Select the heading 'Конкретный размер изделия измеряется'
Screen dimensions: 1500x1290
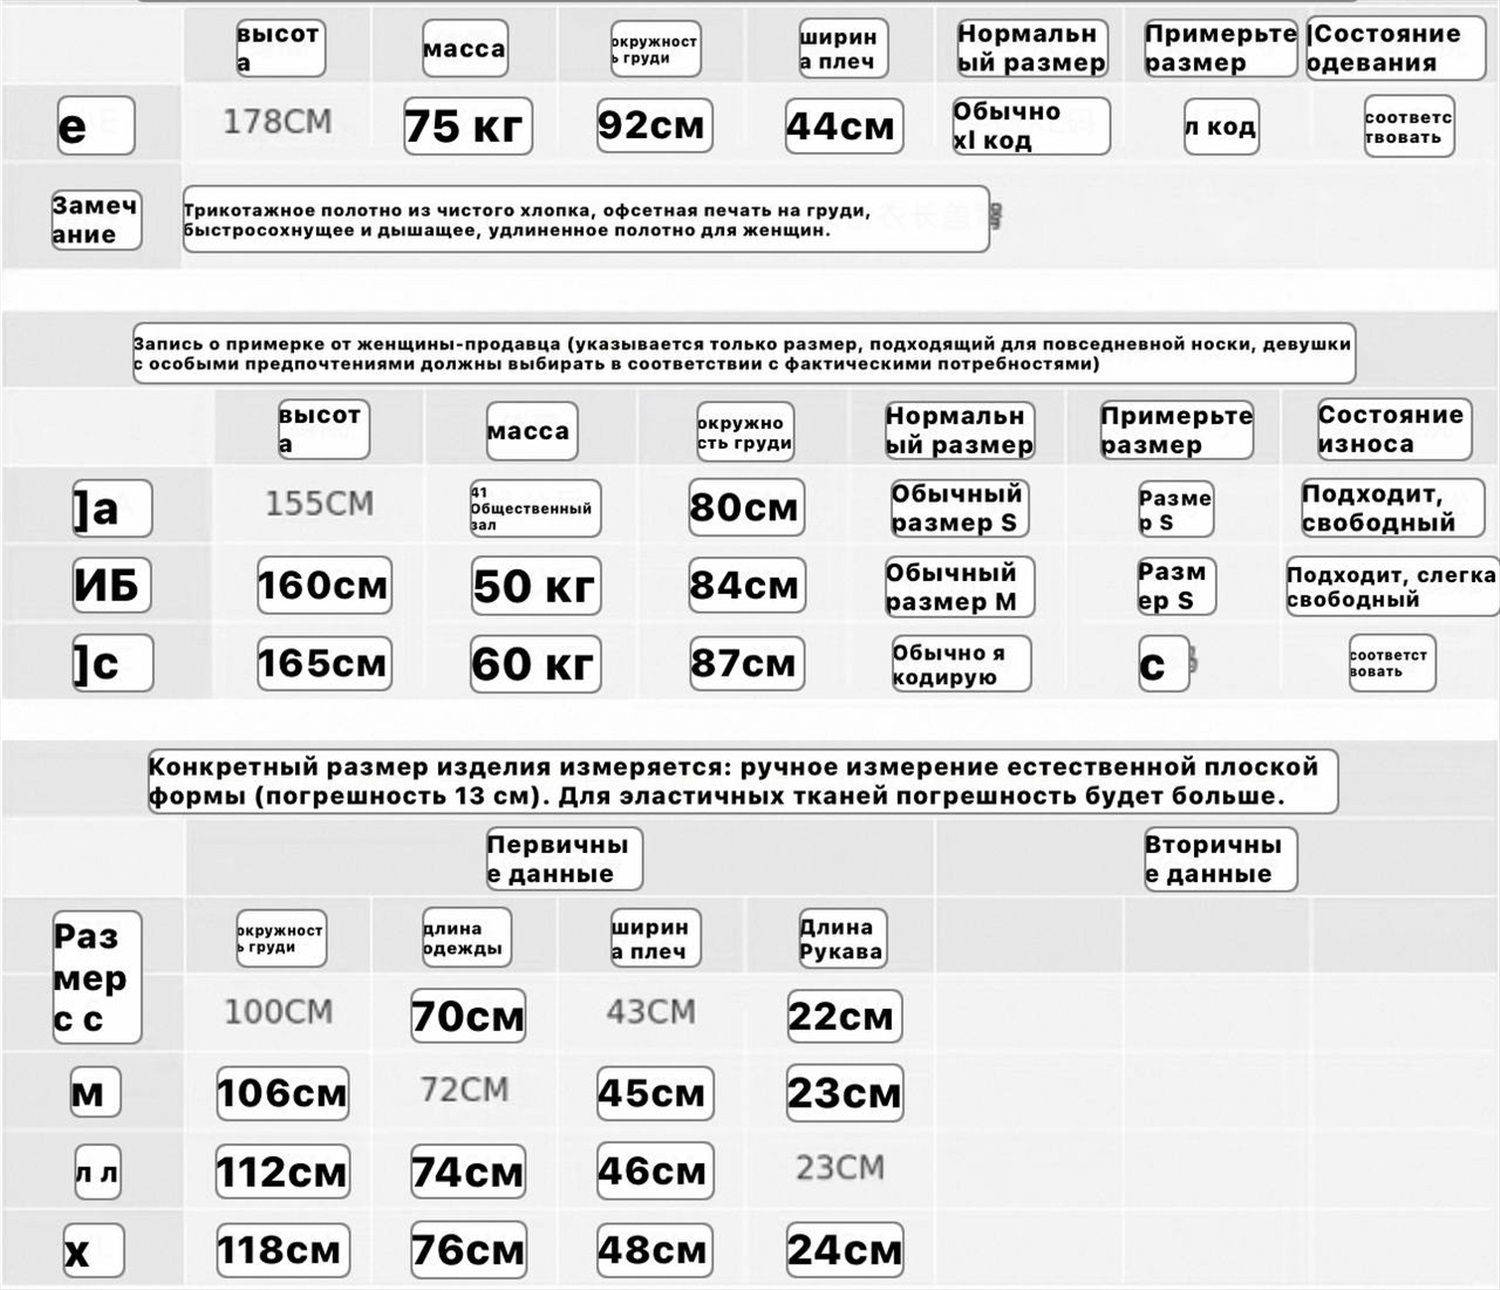[743, 782]
